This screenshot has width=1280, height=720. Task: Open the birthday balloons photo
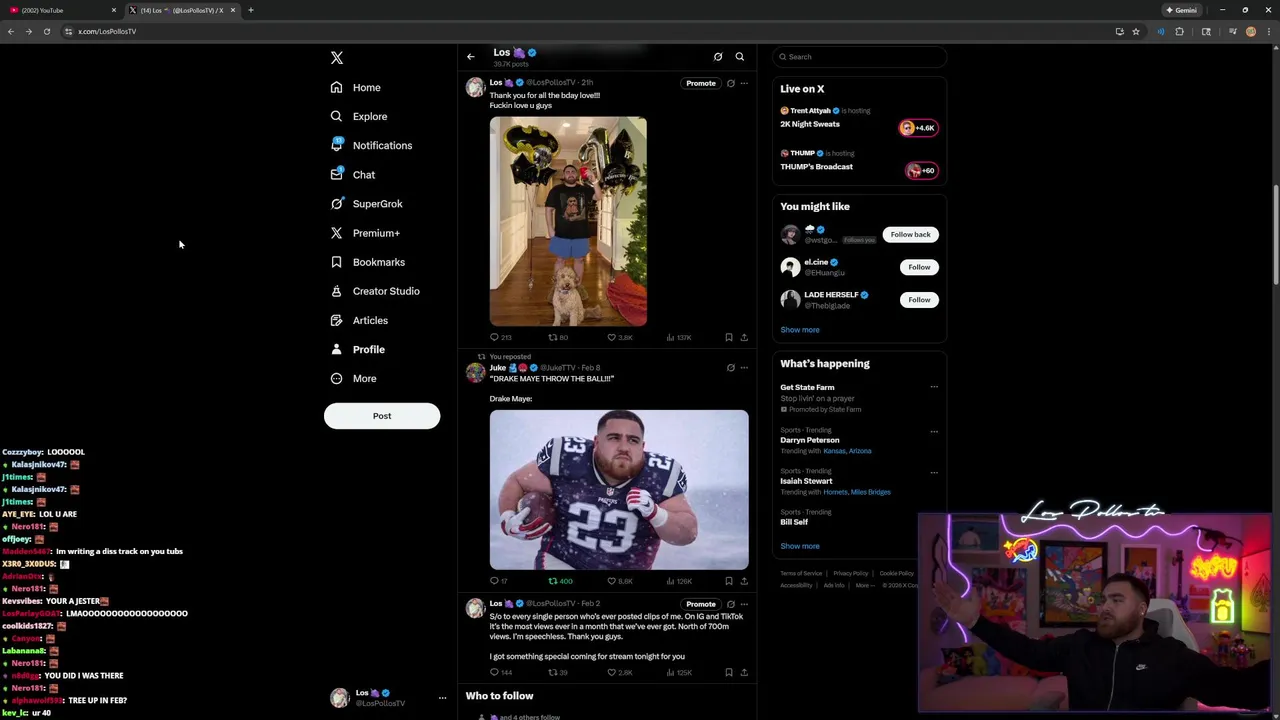pos(568,221)
